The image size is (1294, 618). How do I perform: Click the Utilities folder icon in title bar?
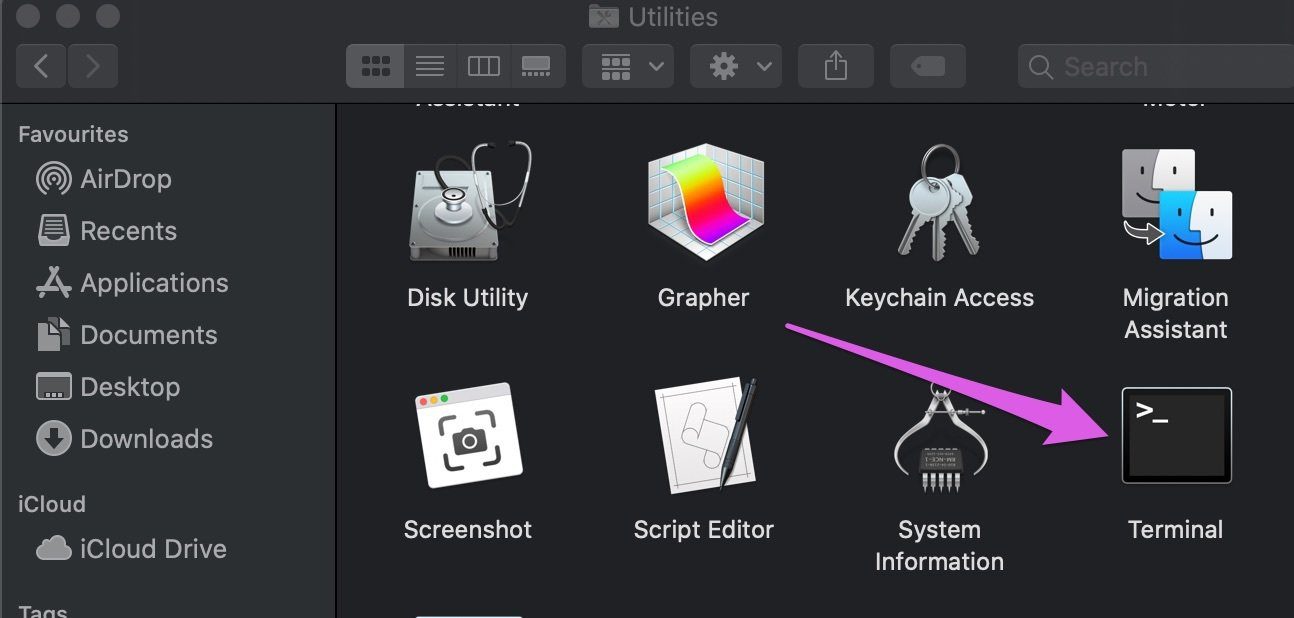(x=603, y=15)
